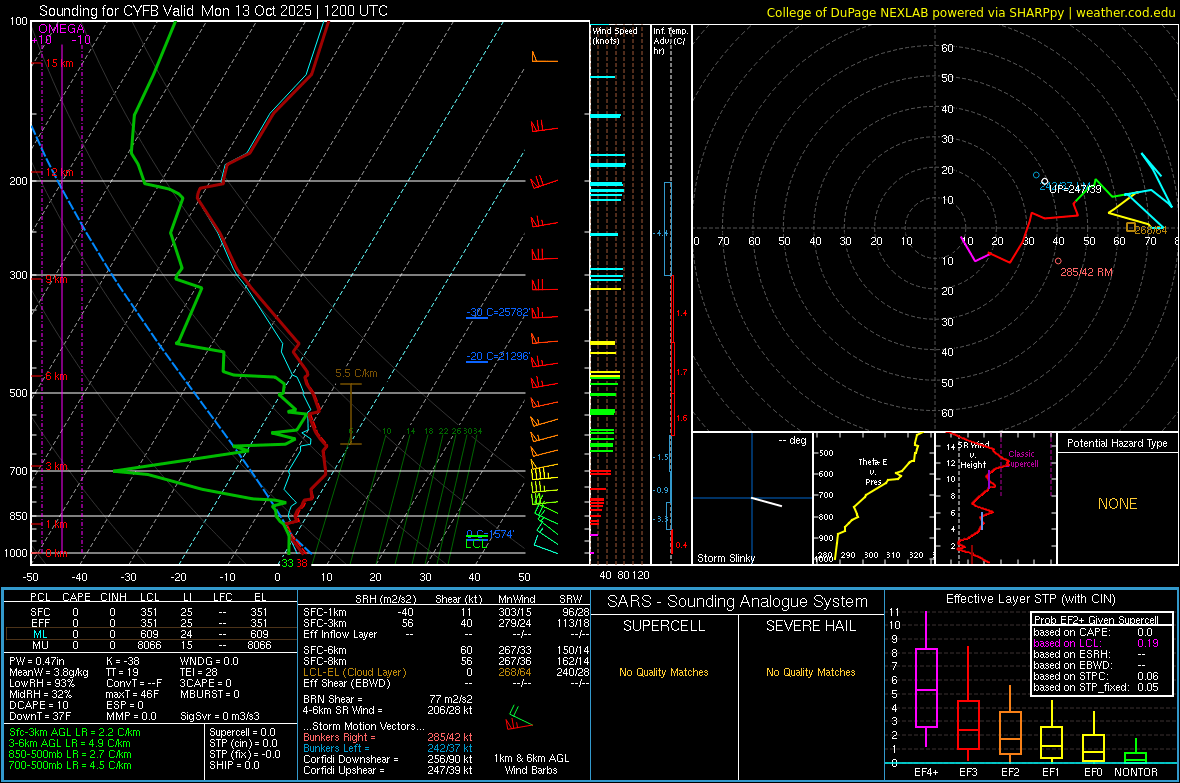Click the 500 pressure level label

18,392
